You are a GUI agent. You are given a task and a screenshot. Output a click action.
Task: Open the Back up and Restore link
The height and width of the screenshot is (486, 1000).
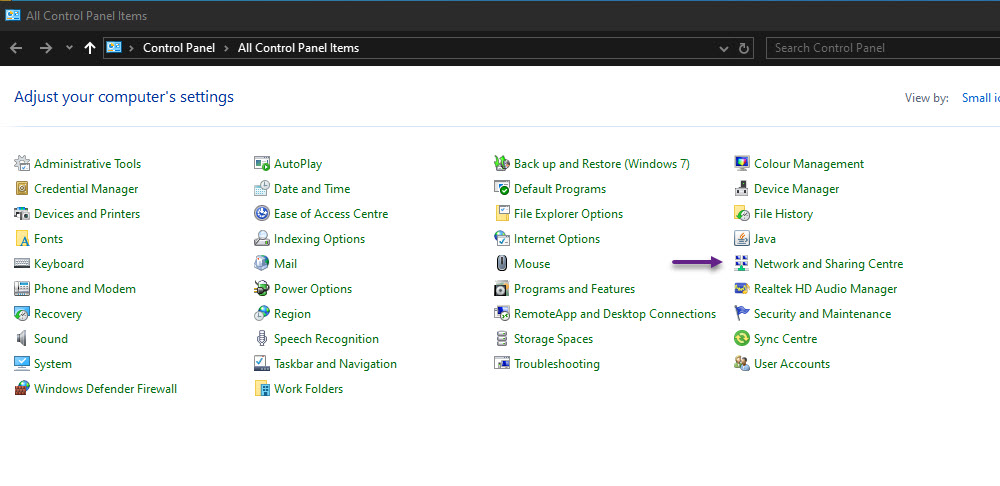click(x=601, y=164)
